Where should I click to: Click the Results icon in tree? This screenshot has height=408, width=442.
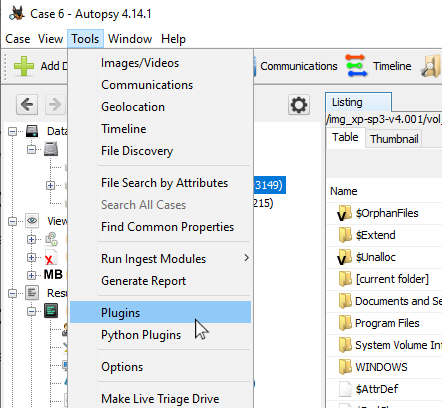32,293
